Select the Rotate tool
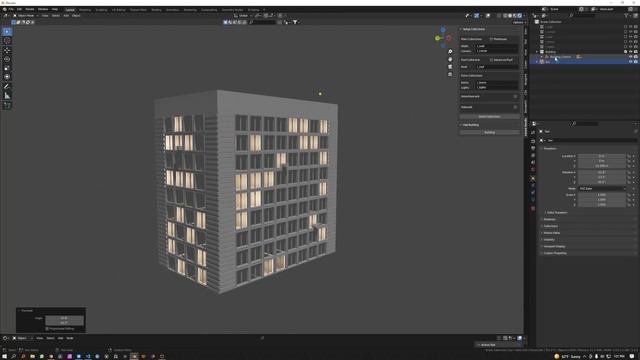Screen dimensions: 640x360 click(x=7, y=59)
